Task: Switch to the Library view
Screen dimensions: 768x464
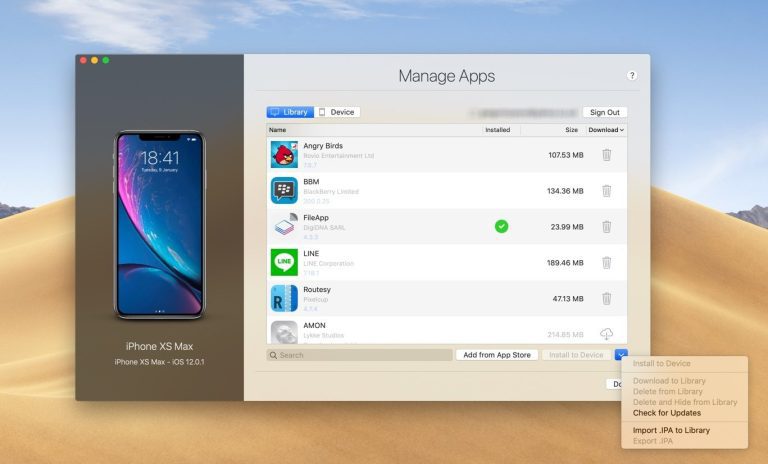Action: (290, 112)
